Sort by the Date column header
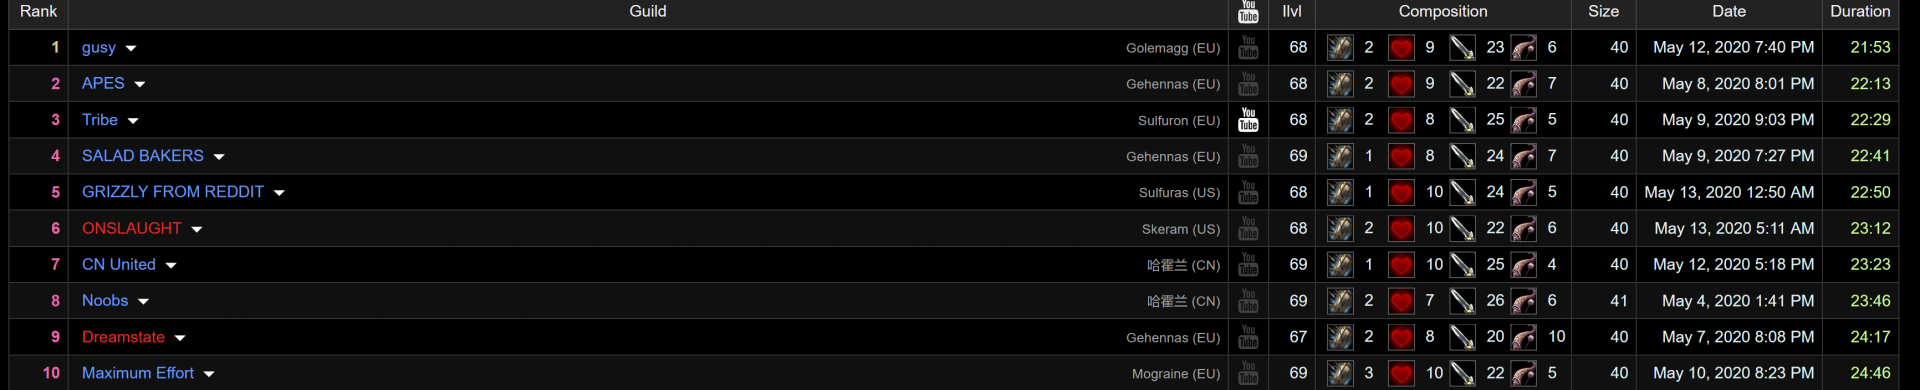This screenshot has height=390, width=1920. [1728, 12]
